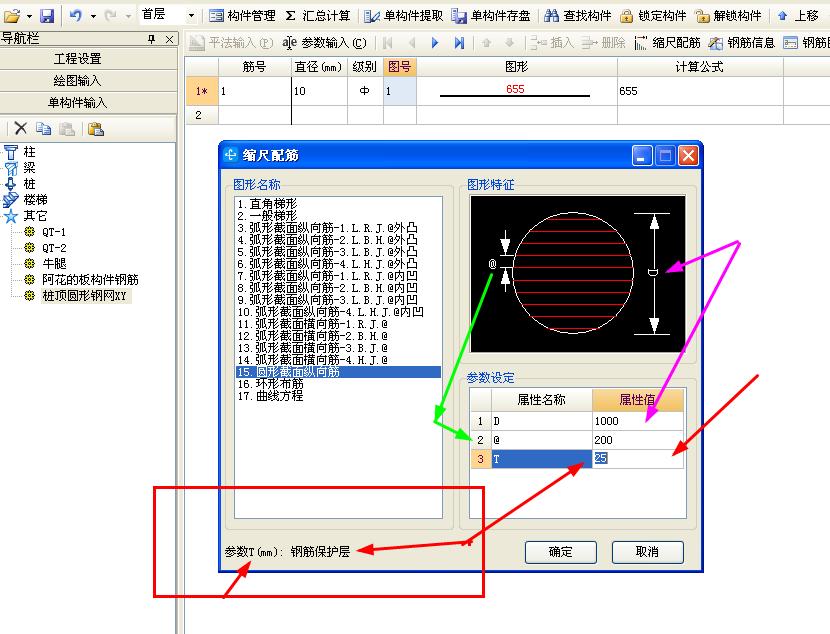Screen dimensions: 830x634
Task: Click the delete X icon in component panel
Action: pos(21,129)
